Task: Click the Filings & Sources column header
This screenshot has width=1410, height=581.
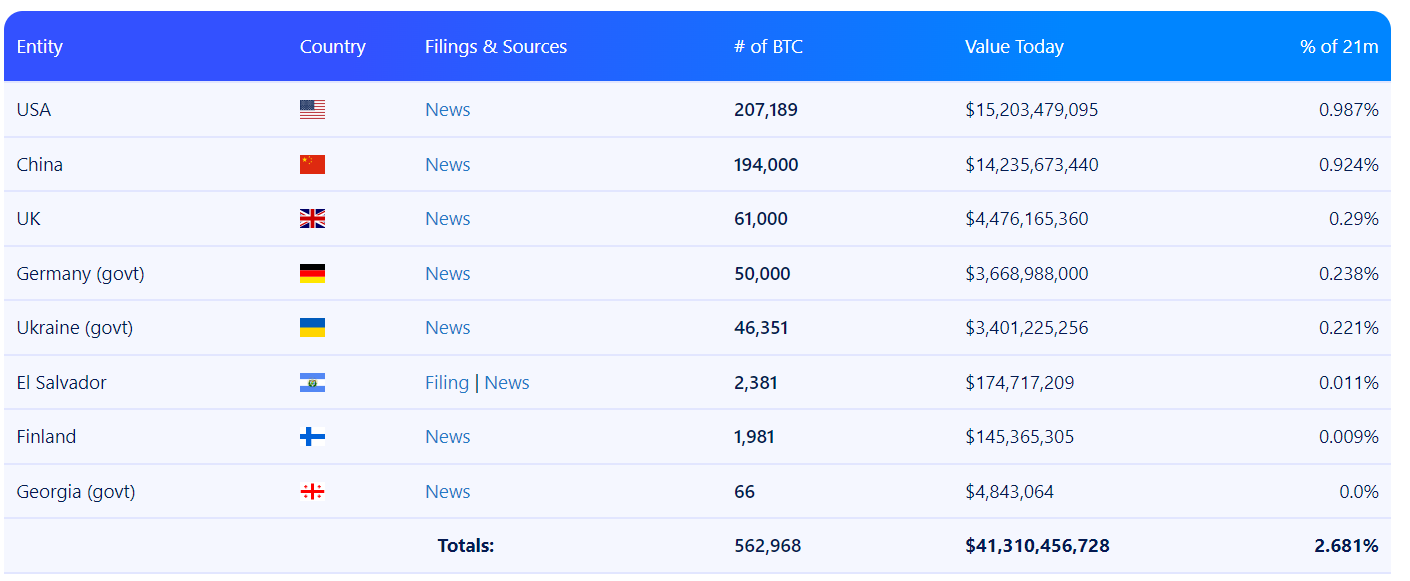Action: point(496,47)
